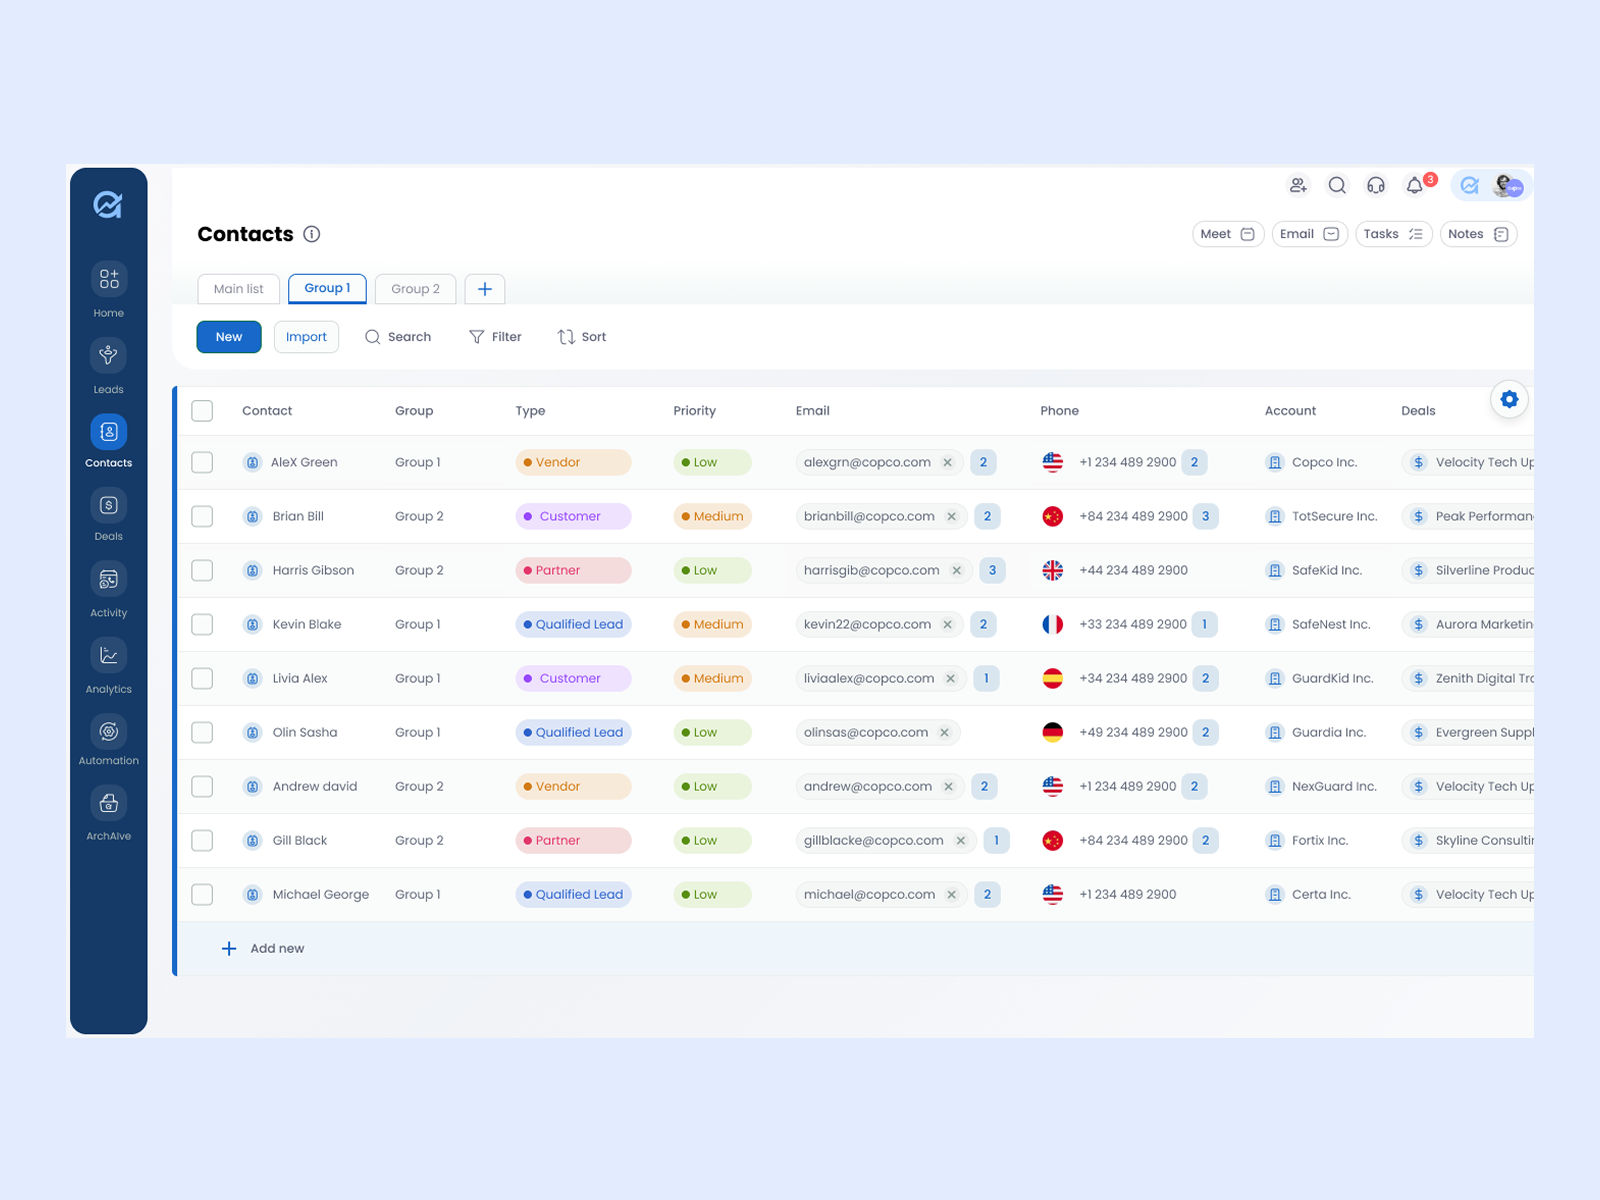Change Olin Sasha's Low priority

[x=713, y=732]
